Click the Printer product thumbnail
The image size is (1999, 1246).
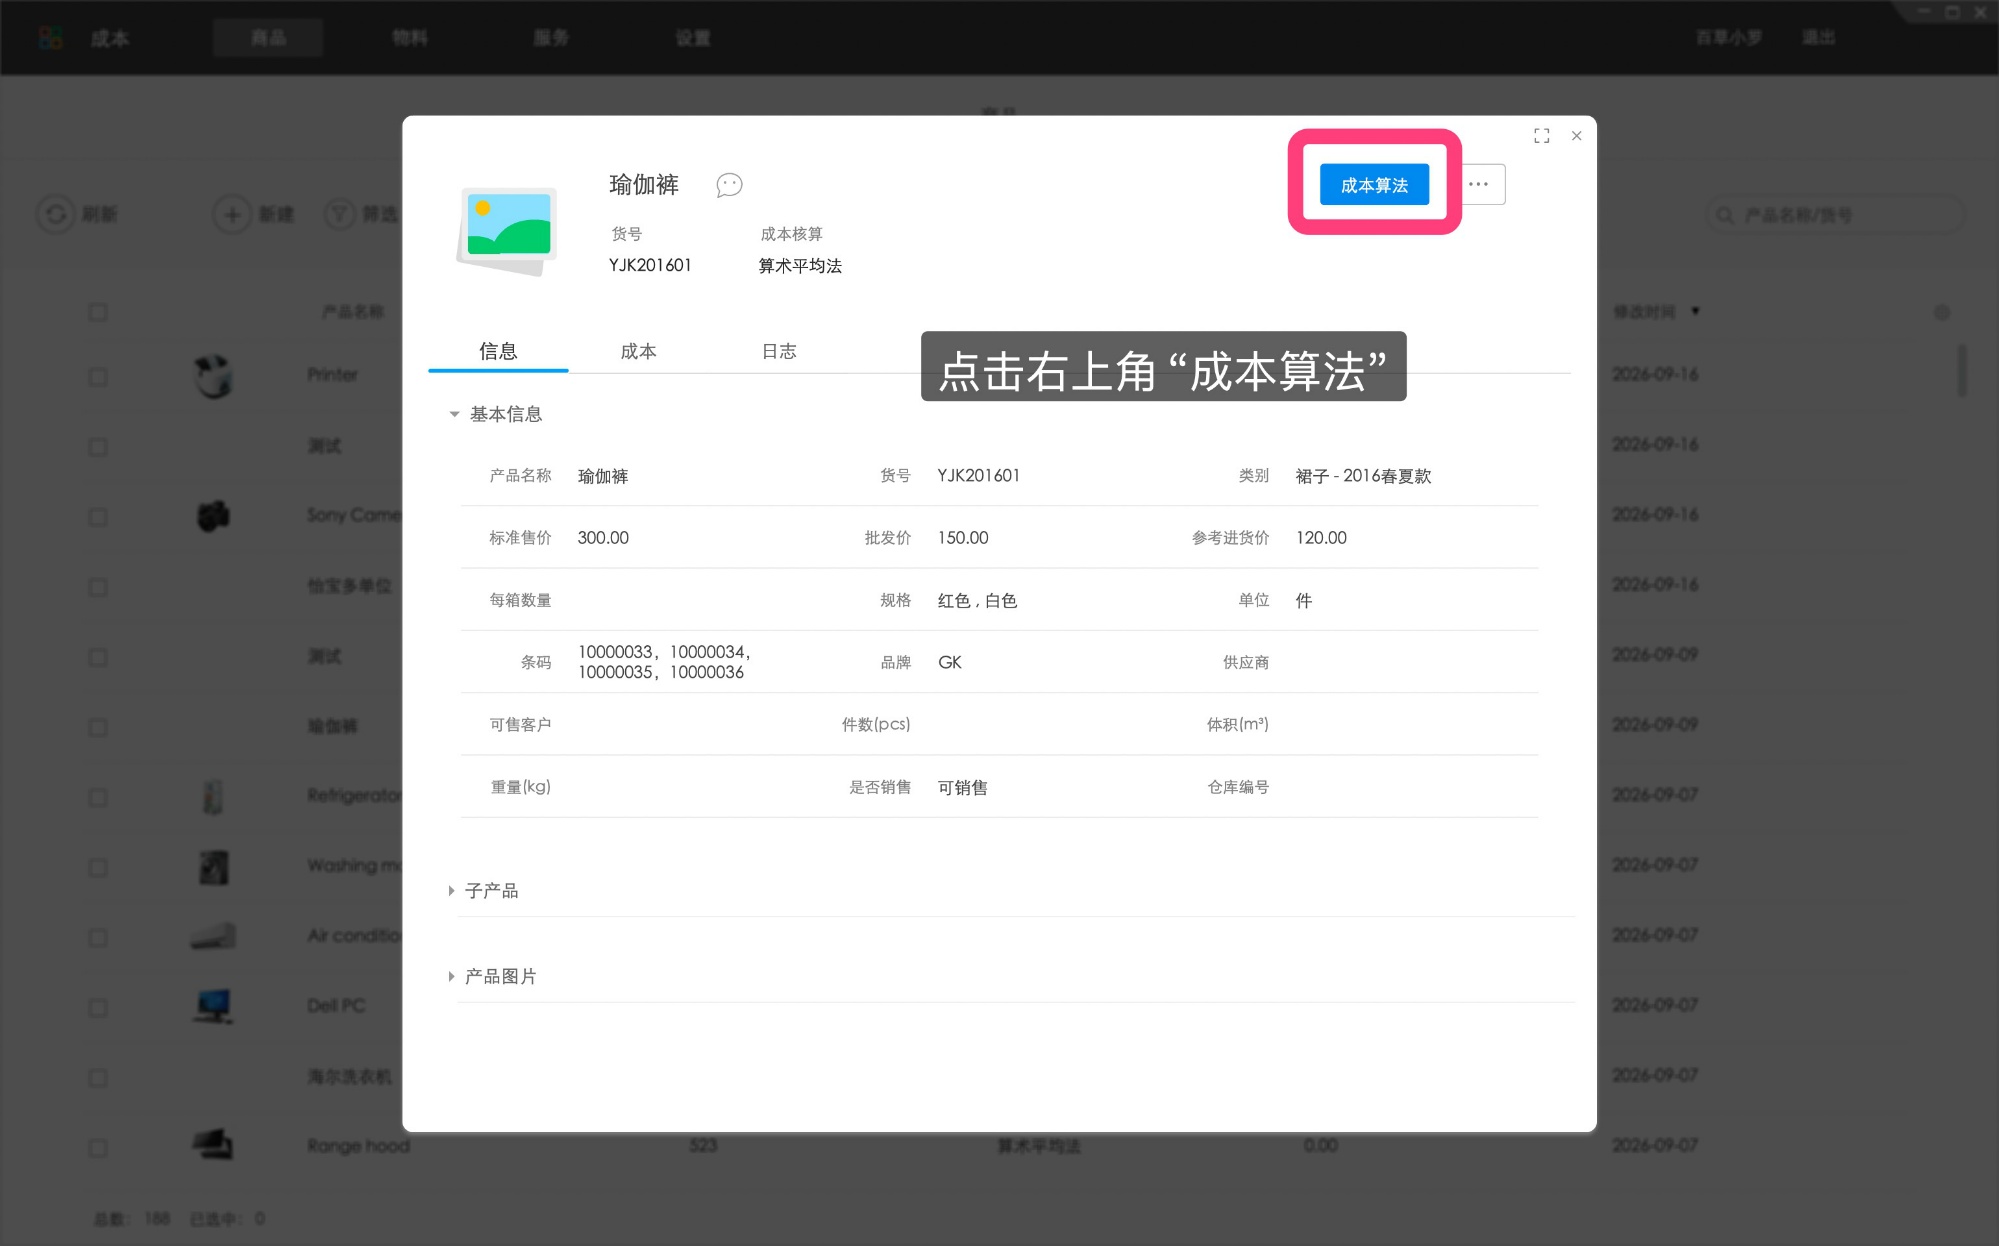pyautogui.click(x=213, y=376)
